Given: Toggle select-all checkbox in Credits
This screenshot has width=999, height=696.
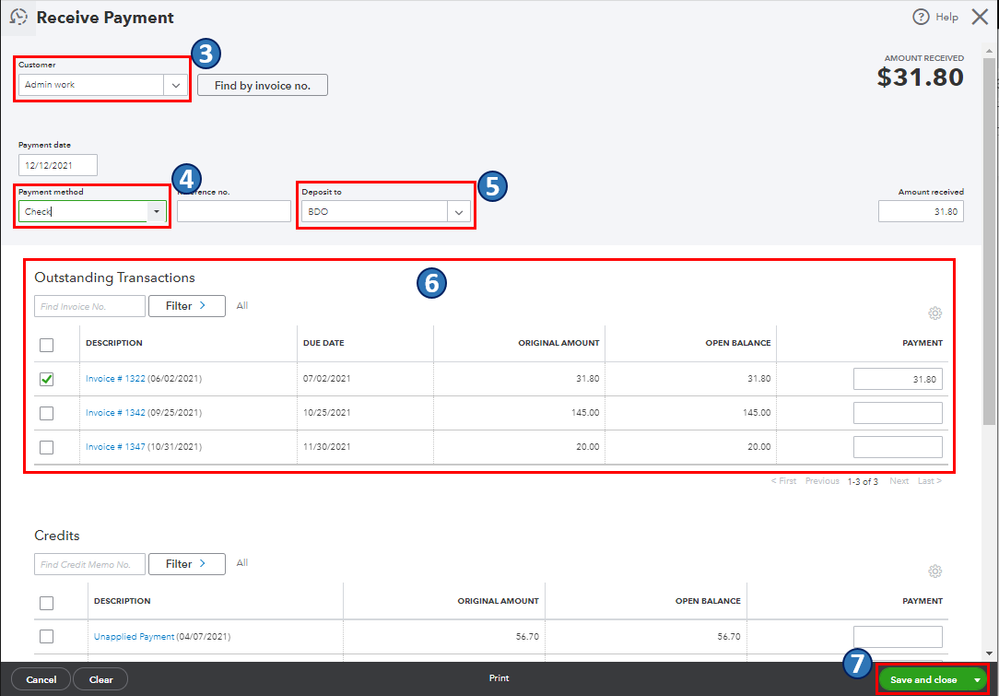Looking at the screenshot, I should (47, 603).
